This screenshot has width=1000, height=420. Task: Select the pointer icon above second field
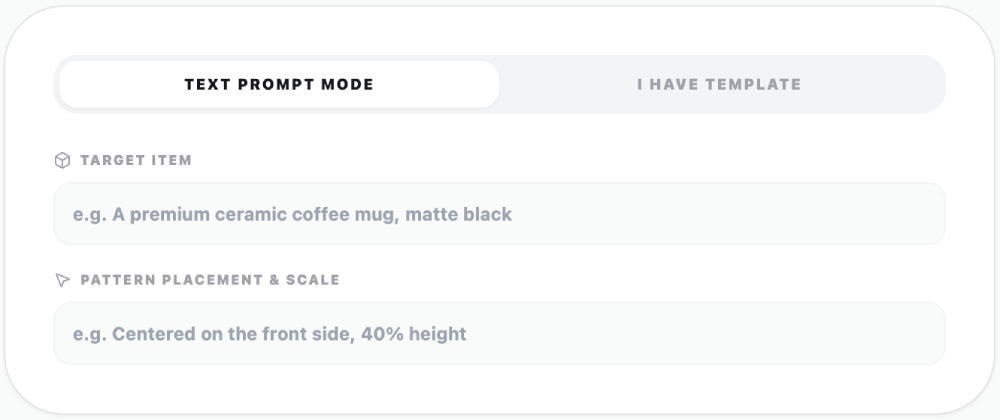click(62, 280)
